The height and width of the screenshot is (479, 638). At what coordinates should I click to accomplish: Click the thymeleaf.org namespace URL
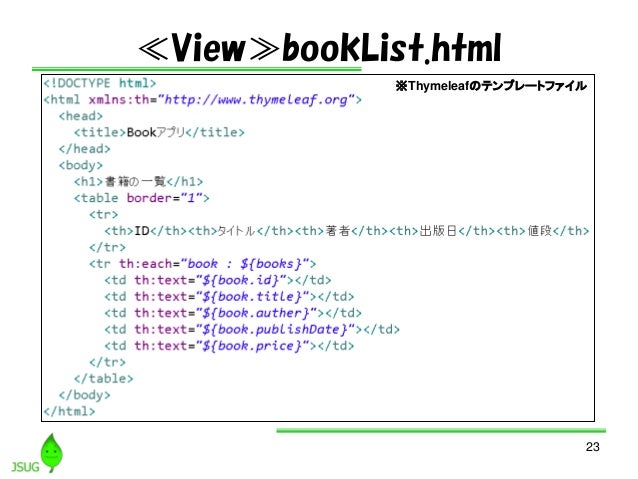256,100
